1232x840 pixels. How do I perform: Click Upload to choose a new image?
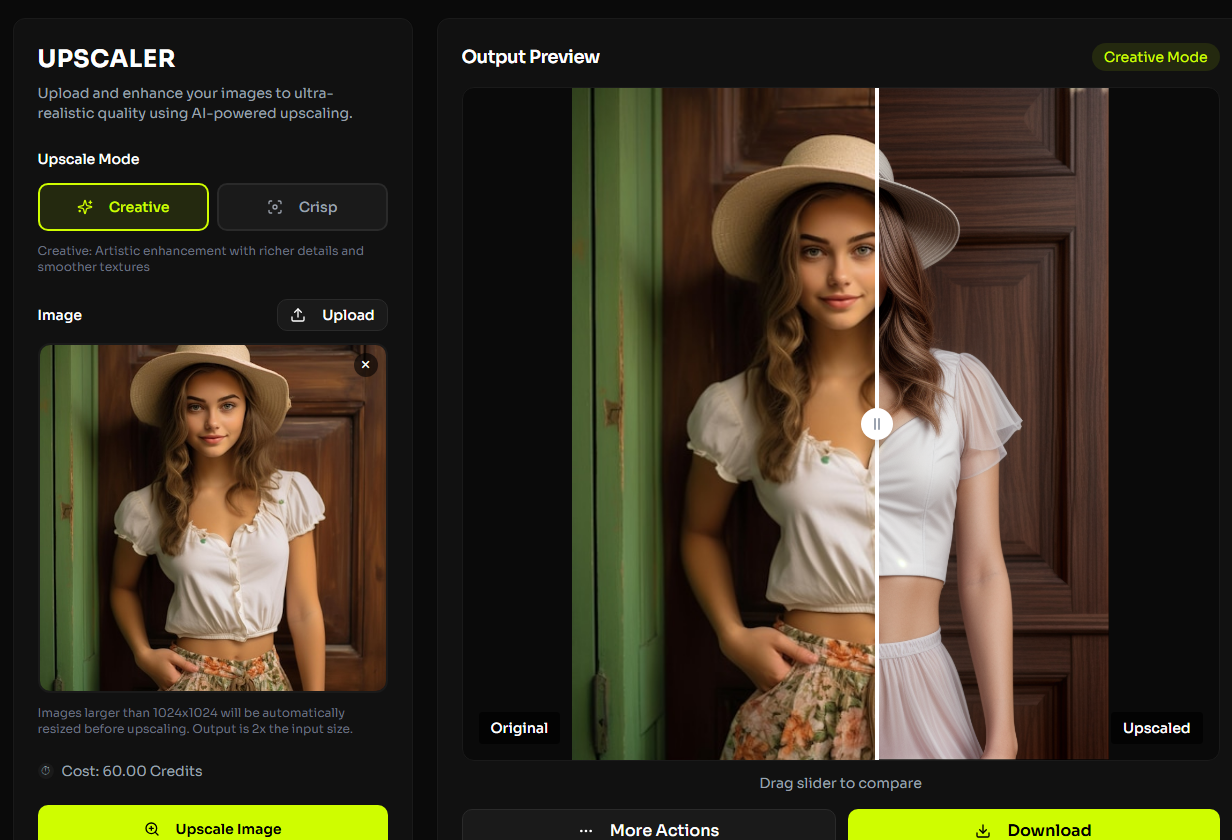332,315
